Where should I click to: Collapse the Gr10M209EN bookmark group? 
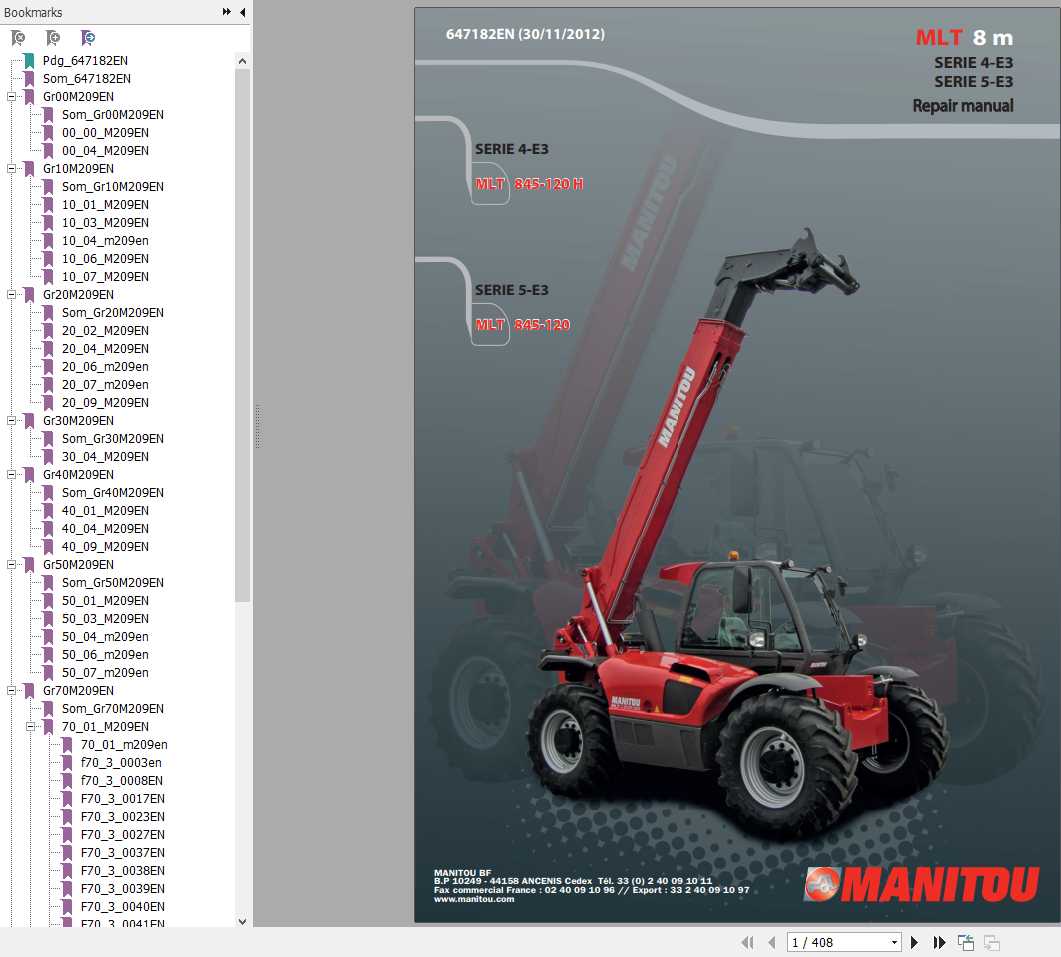pyautogui.click(x=12, y=169)
